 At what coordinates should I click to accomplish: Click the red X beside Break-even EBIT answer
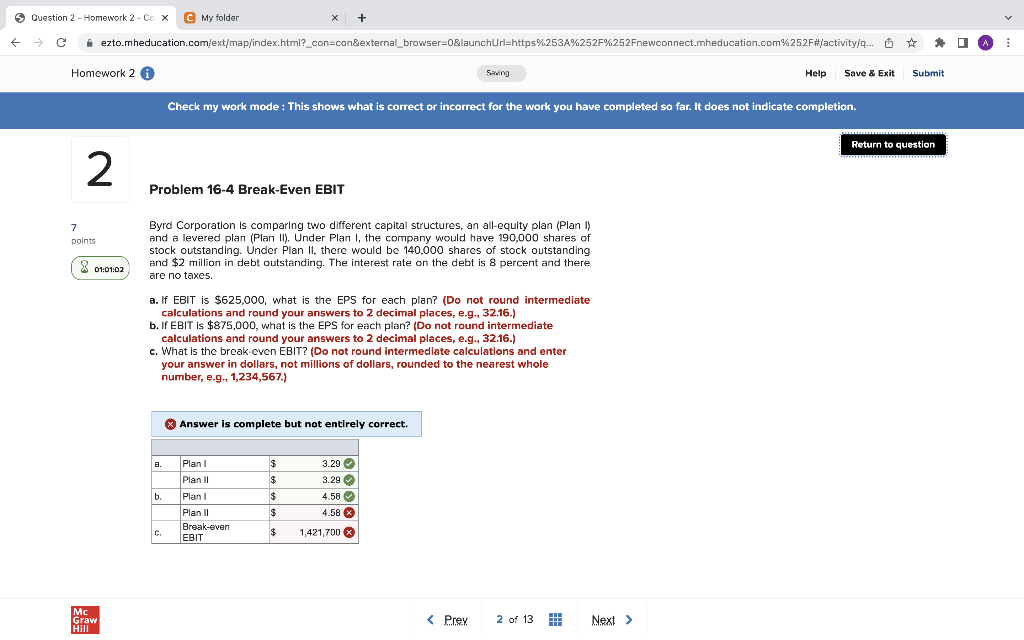[349, 532]
